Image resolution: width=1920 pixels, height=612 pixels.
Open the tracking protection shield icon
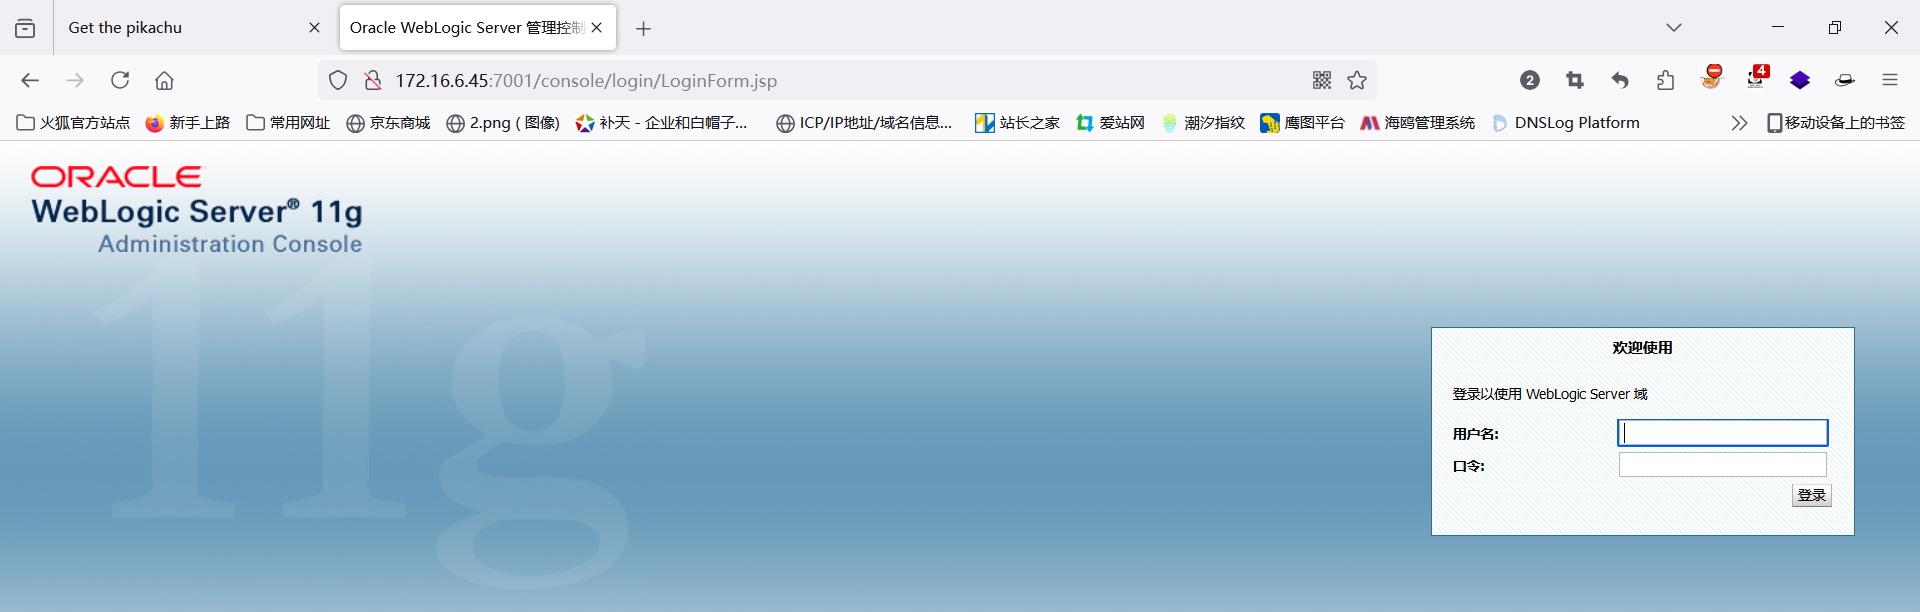(x=338, y=80)
